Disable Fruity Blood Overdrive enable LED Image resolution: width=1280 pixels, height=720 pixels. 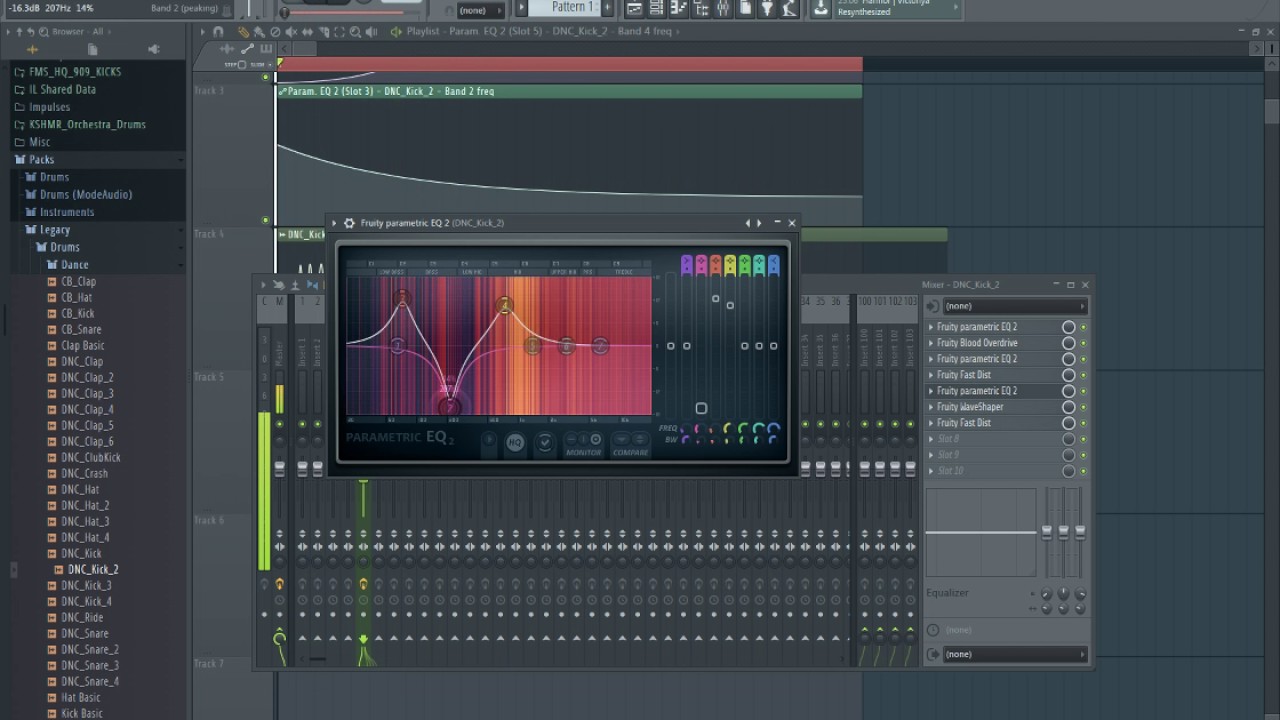[1083, 343]
